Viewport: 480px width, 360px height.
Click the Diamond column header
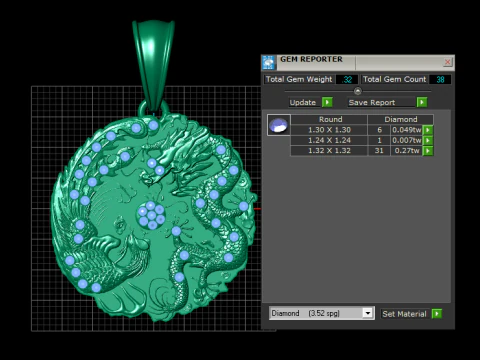point(401,119)
